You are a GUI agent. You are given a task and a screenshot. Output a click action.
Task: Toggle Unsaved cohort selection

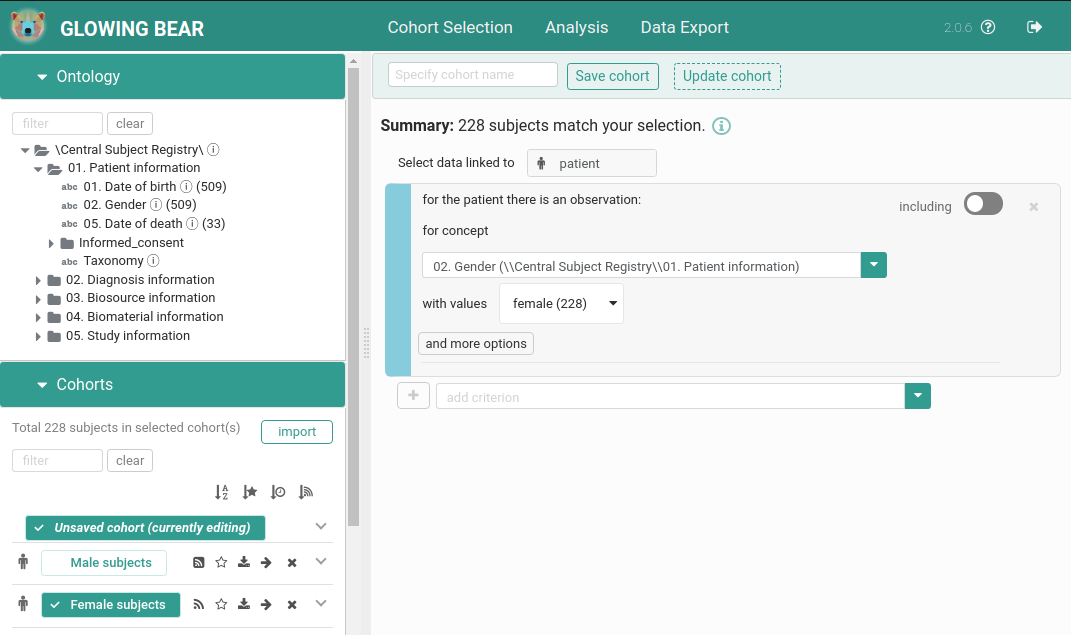[145, 528]
